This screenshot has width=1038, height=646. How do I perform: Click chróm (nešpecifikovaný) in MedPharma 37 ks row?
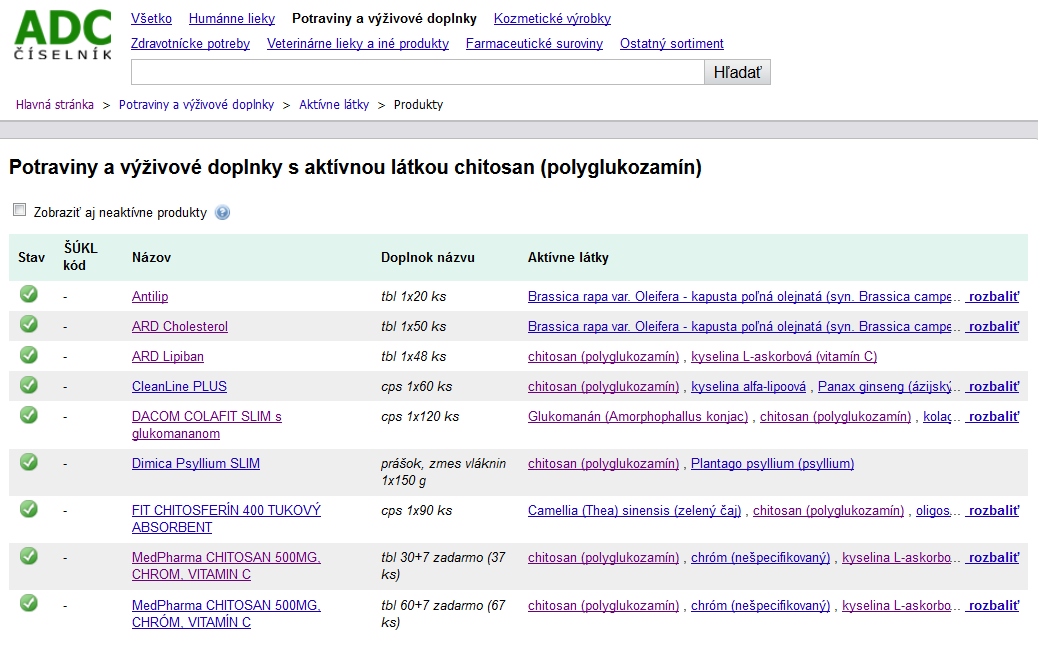pyautogui.click(x=761, y=557)
